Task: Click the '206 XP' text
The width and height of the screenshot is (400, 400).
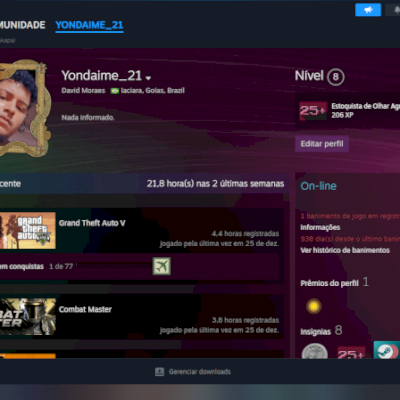Action: pyautogui.click(x=342, y=115)
